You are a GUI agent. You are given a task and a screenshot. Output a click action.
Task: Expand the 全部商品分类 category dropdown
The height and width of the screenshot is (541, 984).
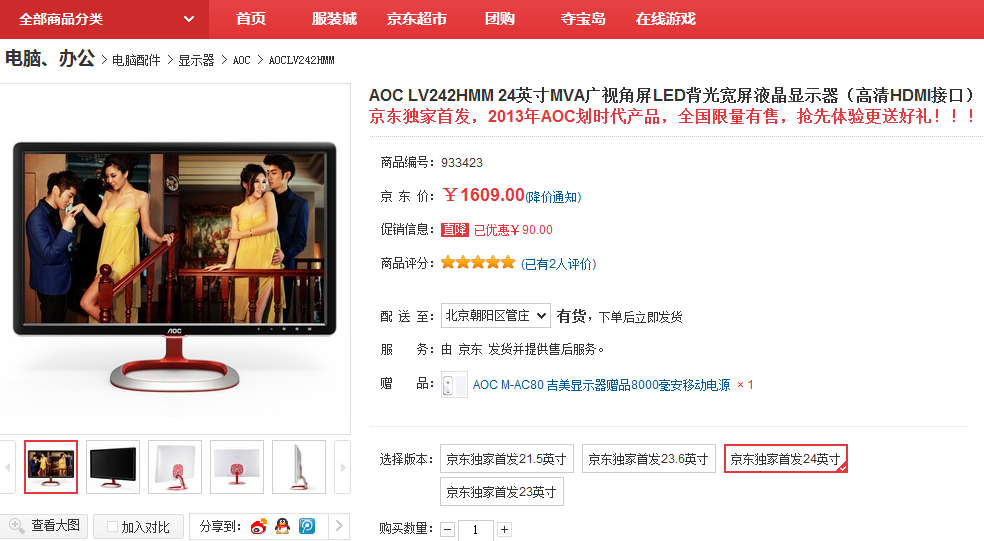tap(104, 19)
